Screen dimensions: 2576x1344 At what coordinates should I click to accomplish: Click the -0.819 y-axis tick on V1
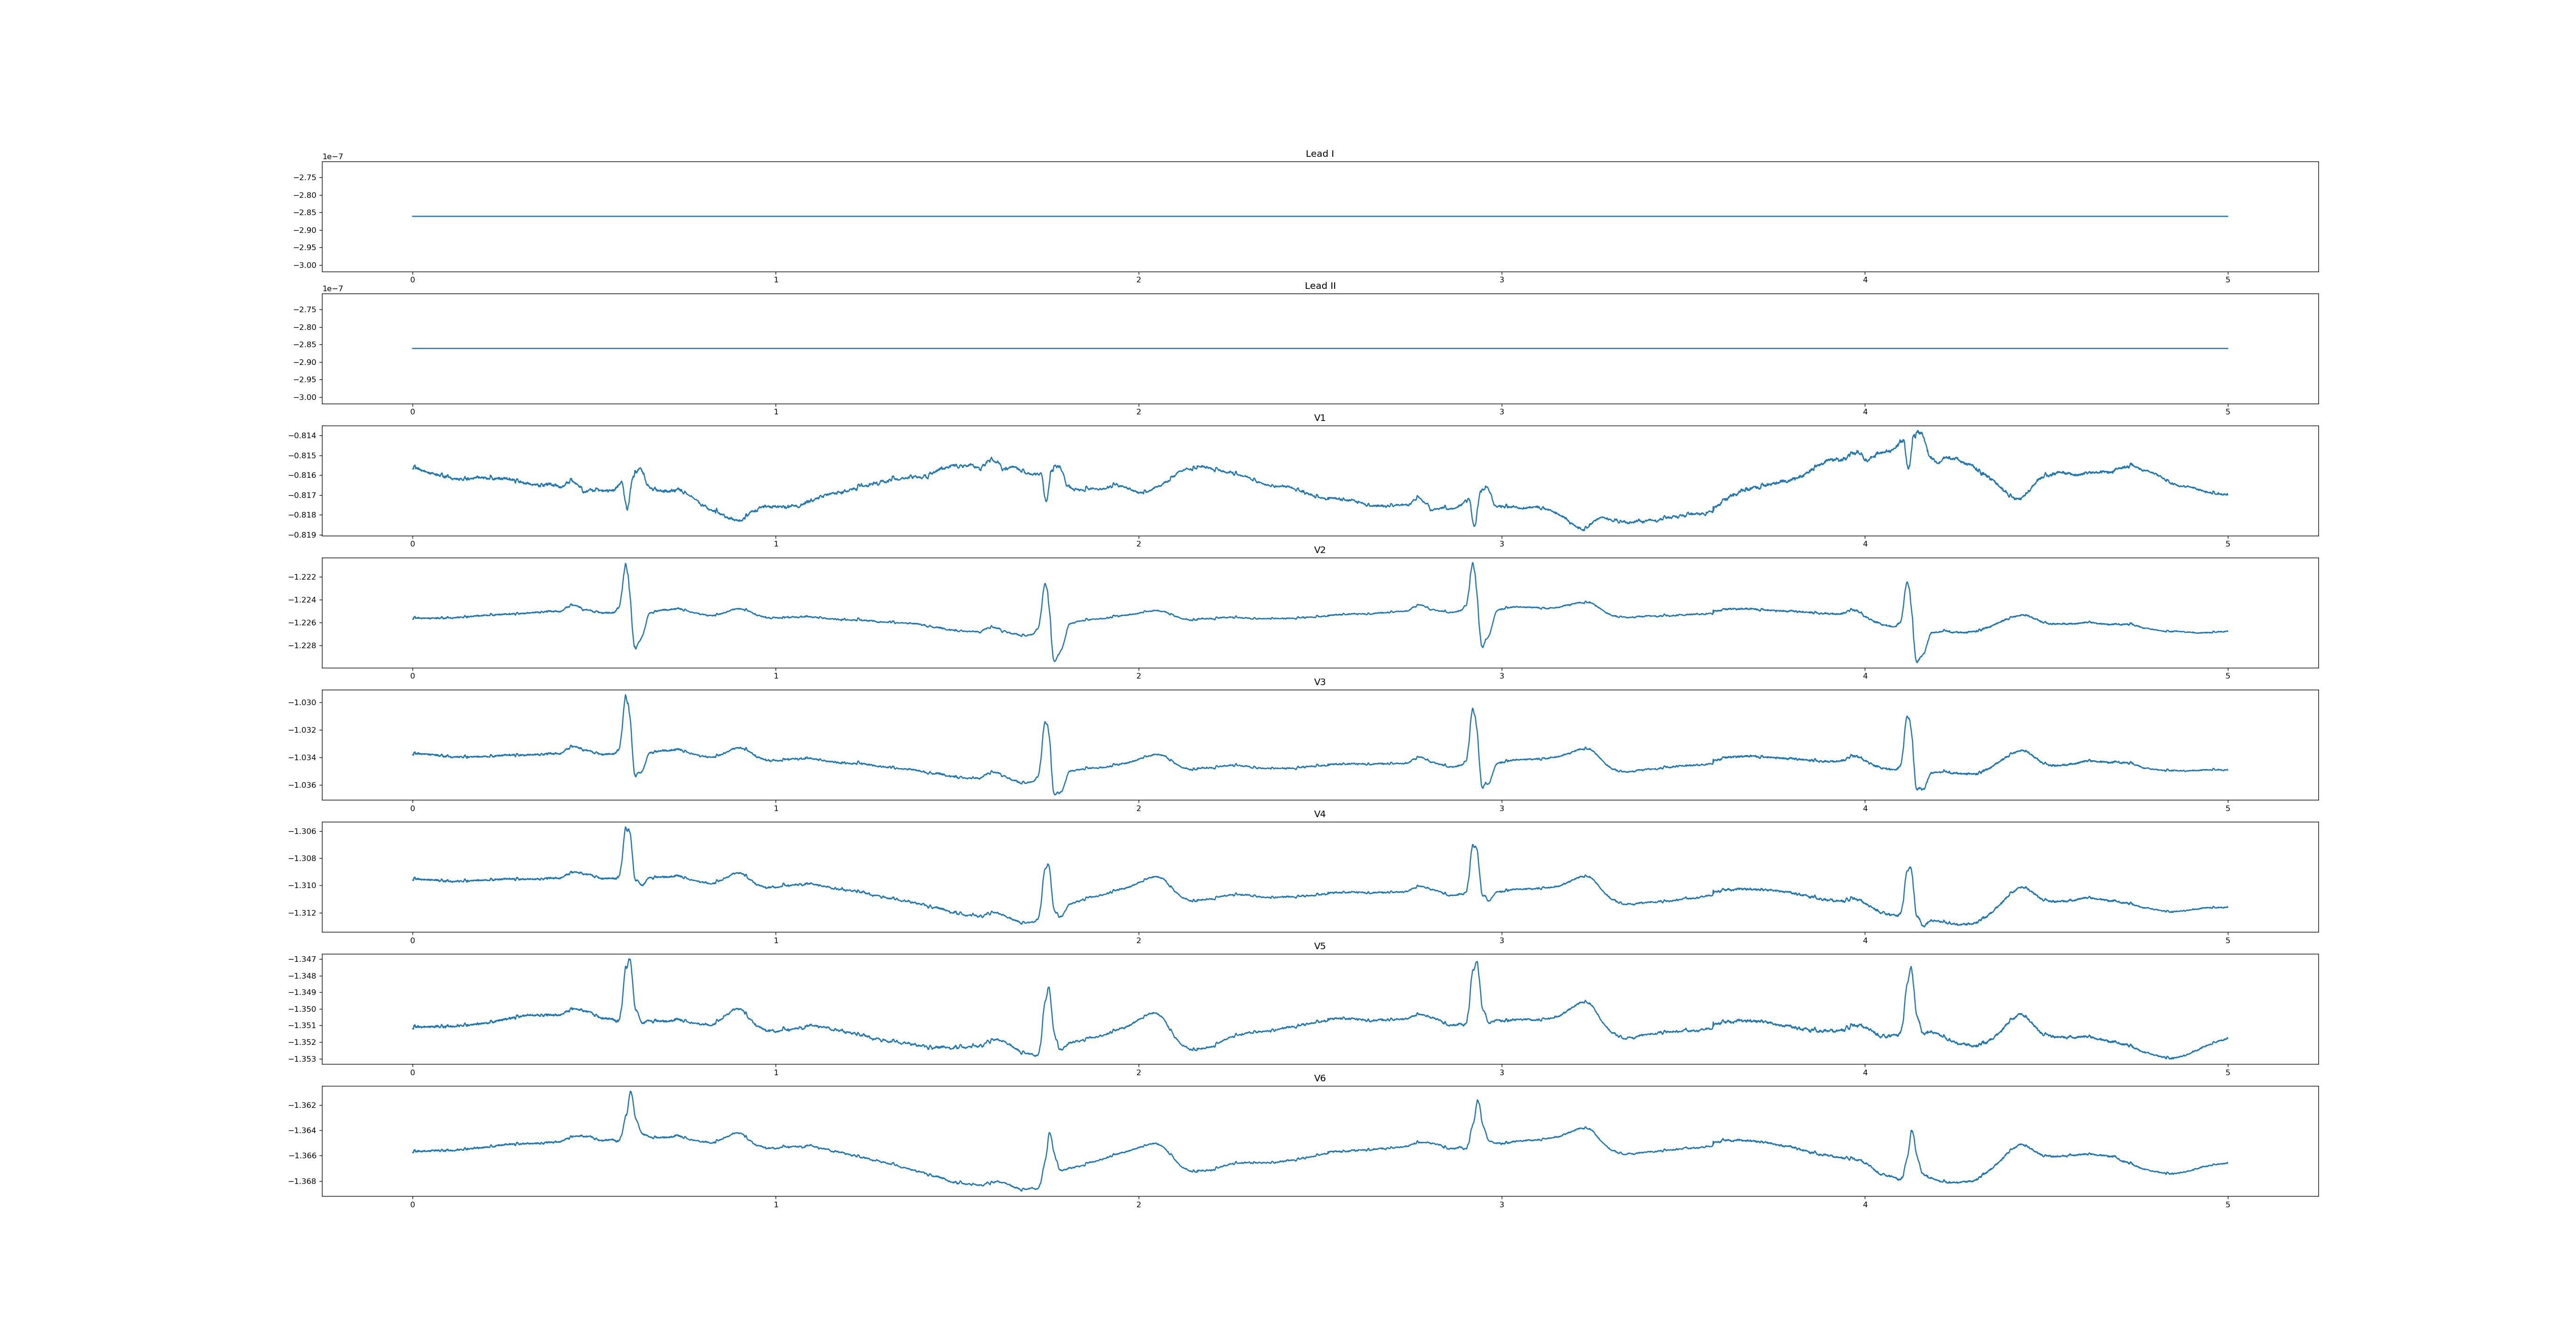point(302,535)
